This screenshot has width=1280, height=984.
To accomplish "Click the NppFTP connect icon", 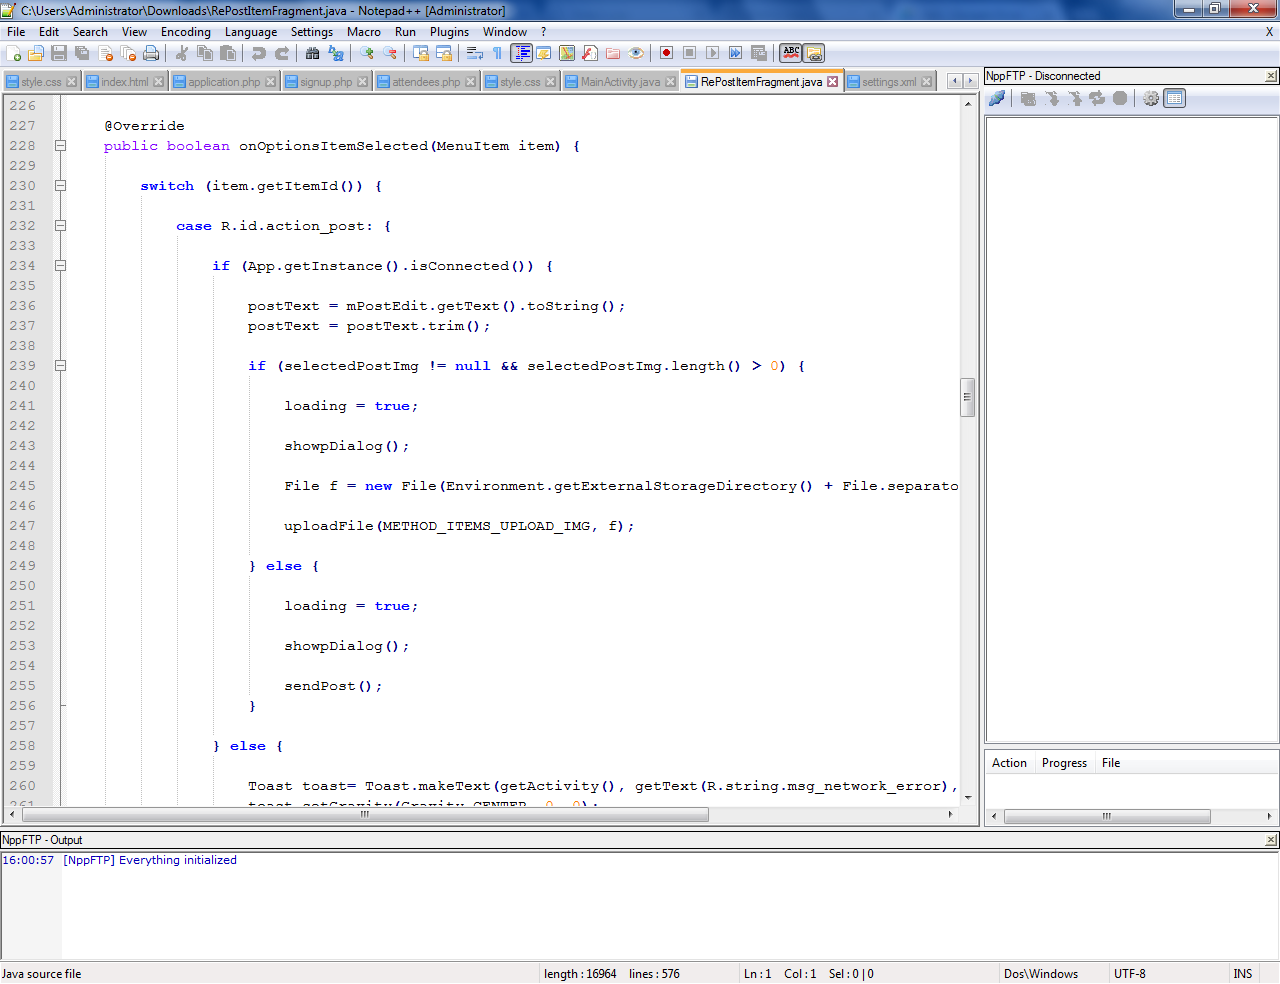I will tap(997, 98).
